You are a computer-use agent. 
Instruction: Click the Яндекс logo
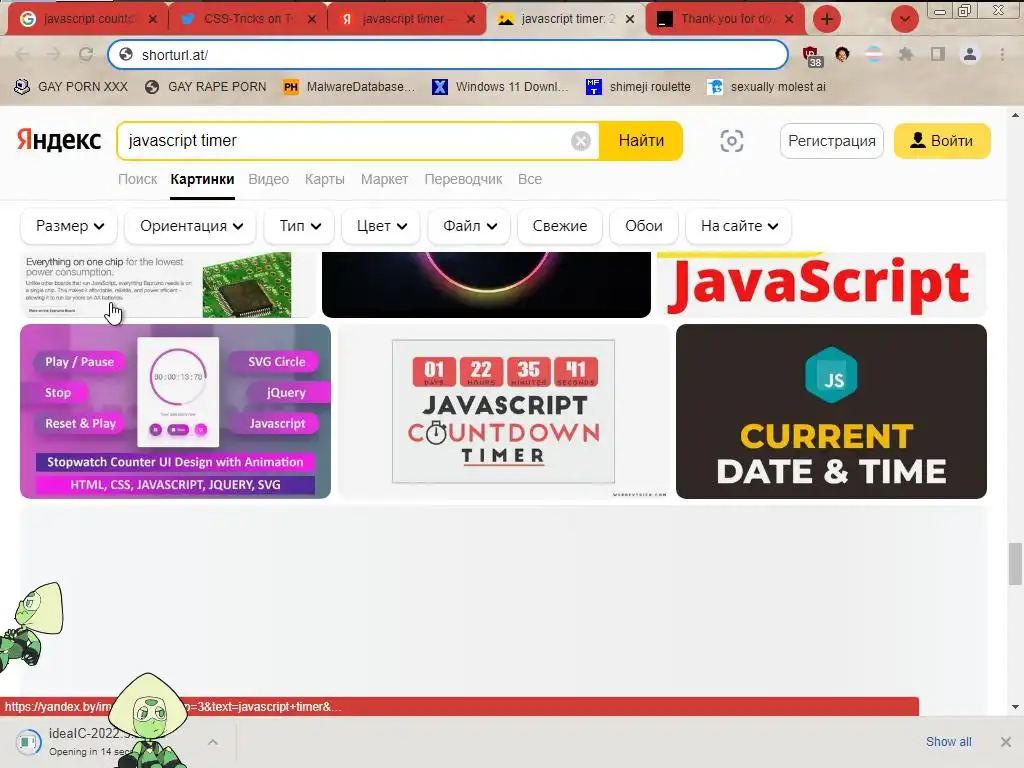click(59, 140)
